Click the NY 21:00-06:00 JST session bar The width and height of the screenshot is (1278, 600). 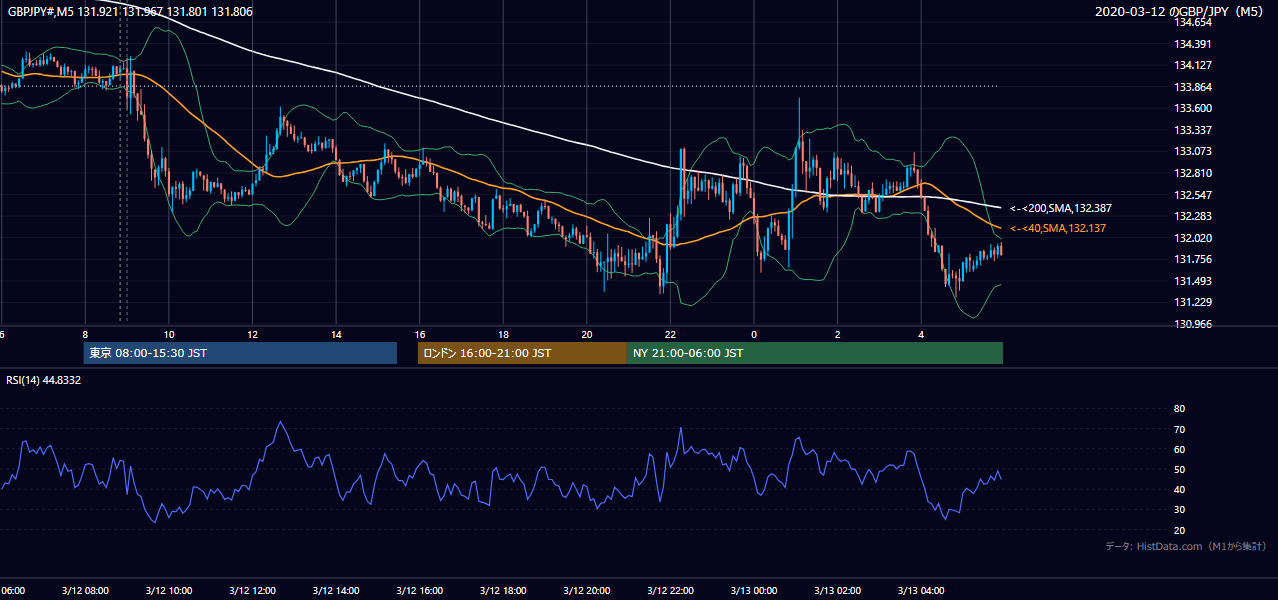click(x=814, y=353)
